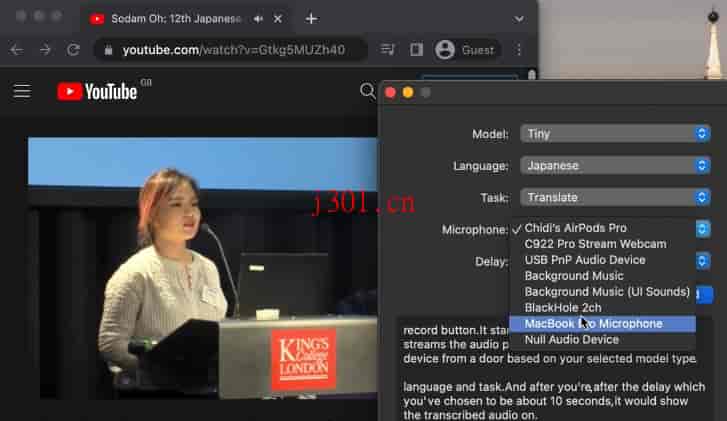Toggle the browser side panel icon
727x421 pixels.
(416, 50)
